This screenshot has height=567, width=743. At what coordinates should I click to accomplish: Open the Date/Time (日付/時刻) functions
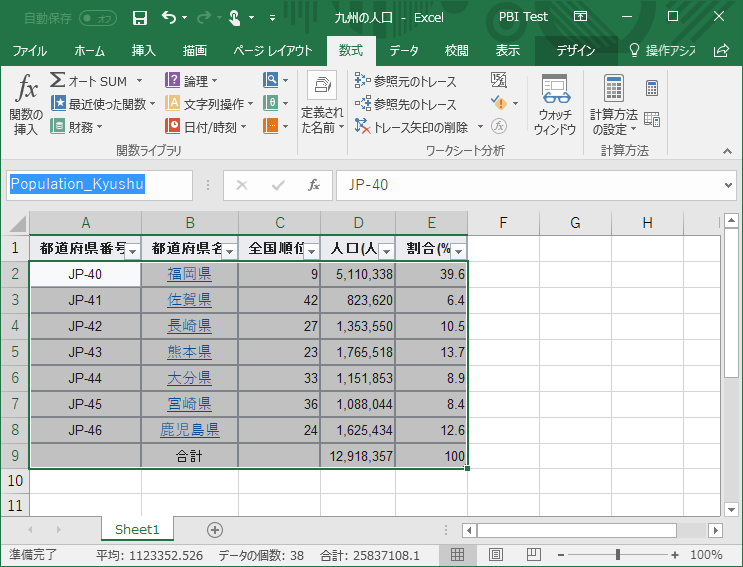coord(206,127)
